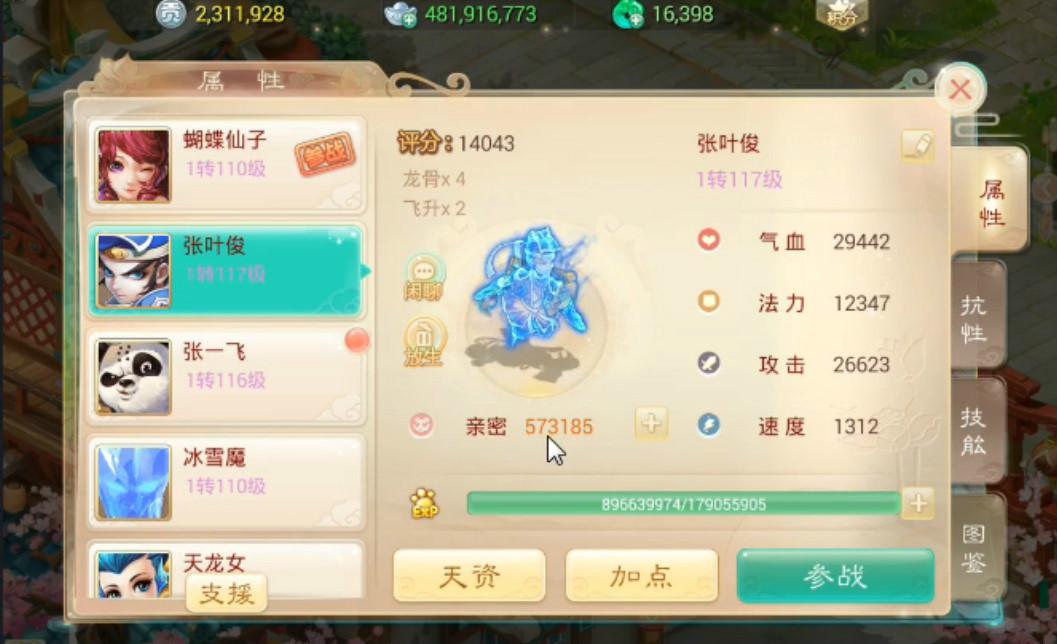The image size is (1057, 644).
Task: Click the green 参战 battle button
Action: pos(835,575)
